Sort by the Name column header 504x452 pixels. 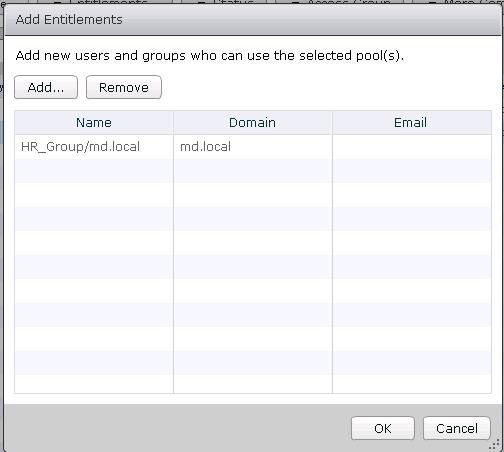click(94, 123)
